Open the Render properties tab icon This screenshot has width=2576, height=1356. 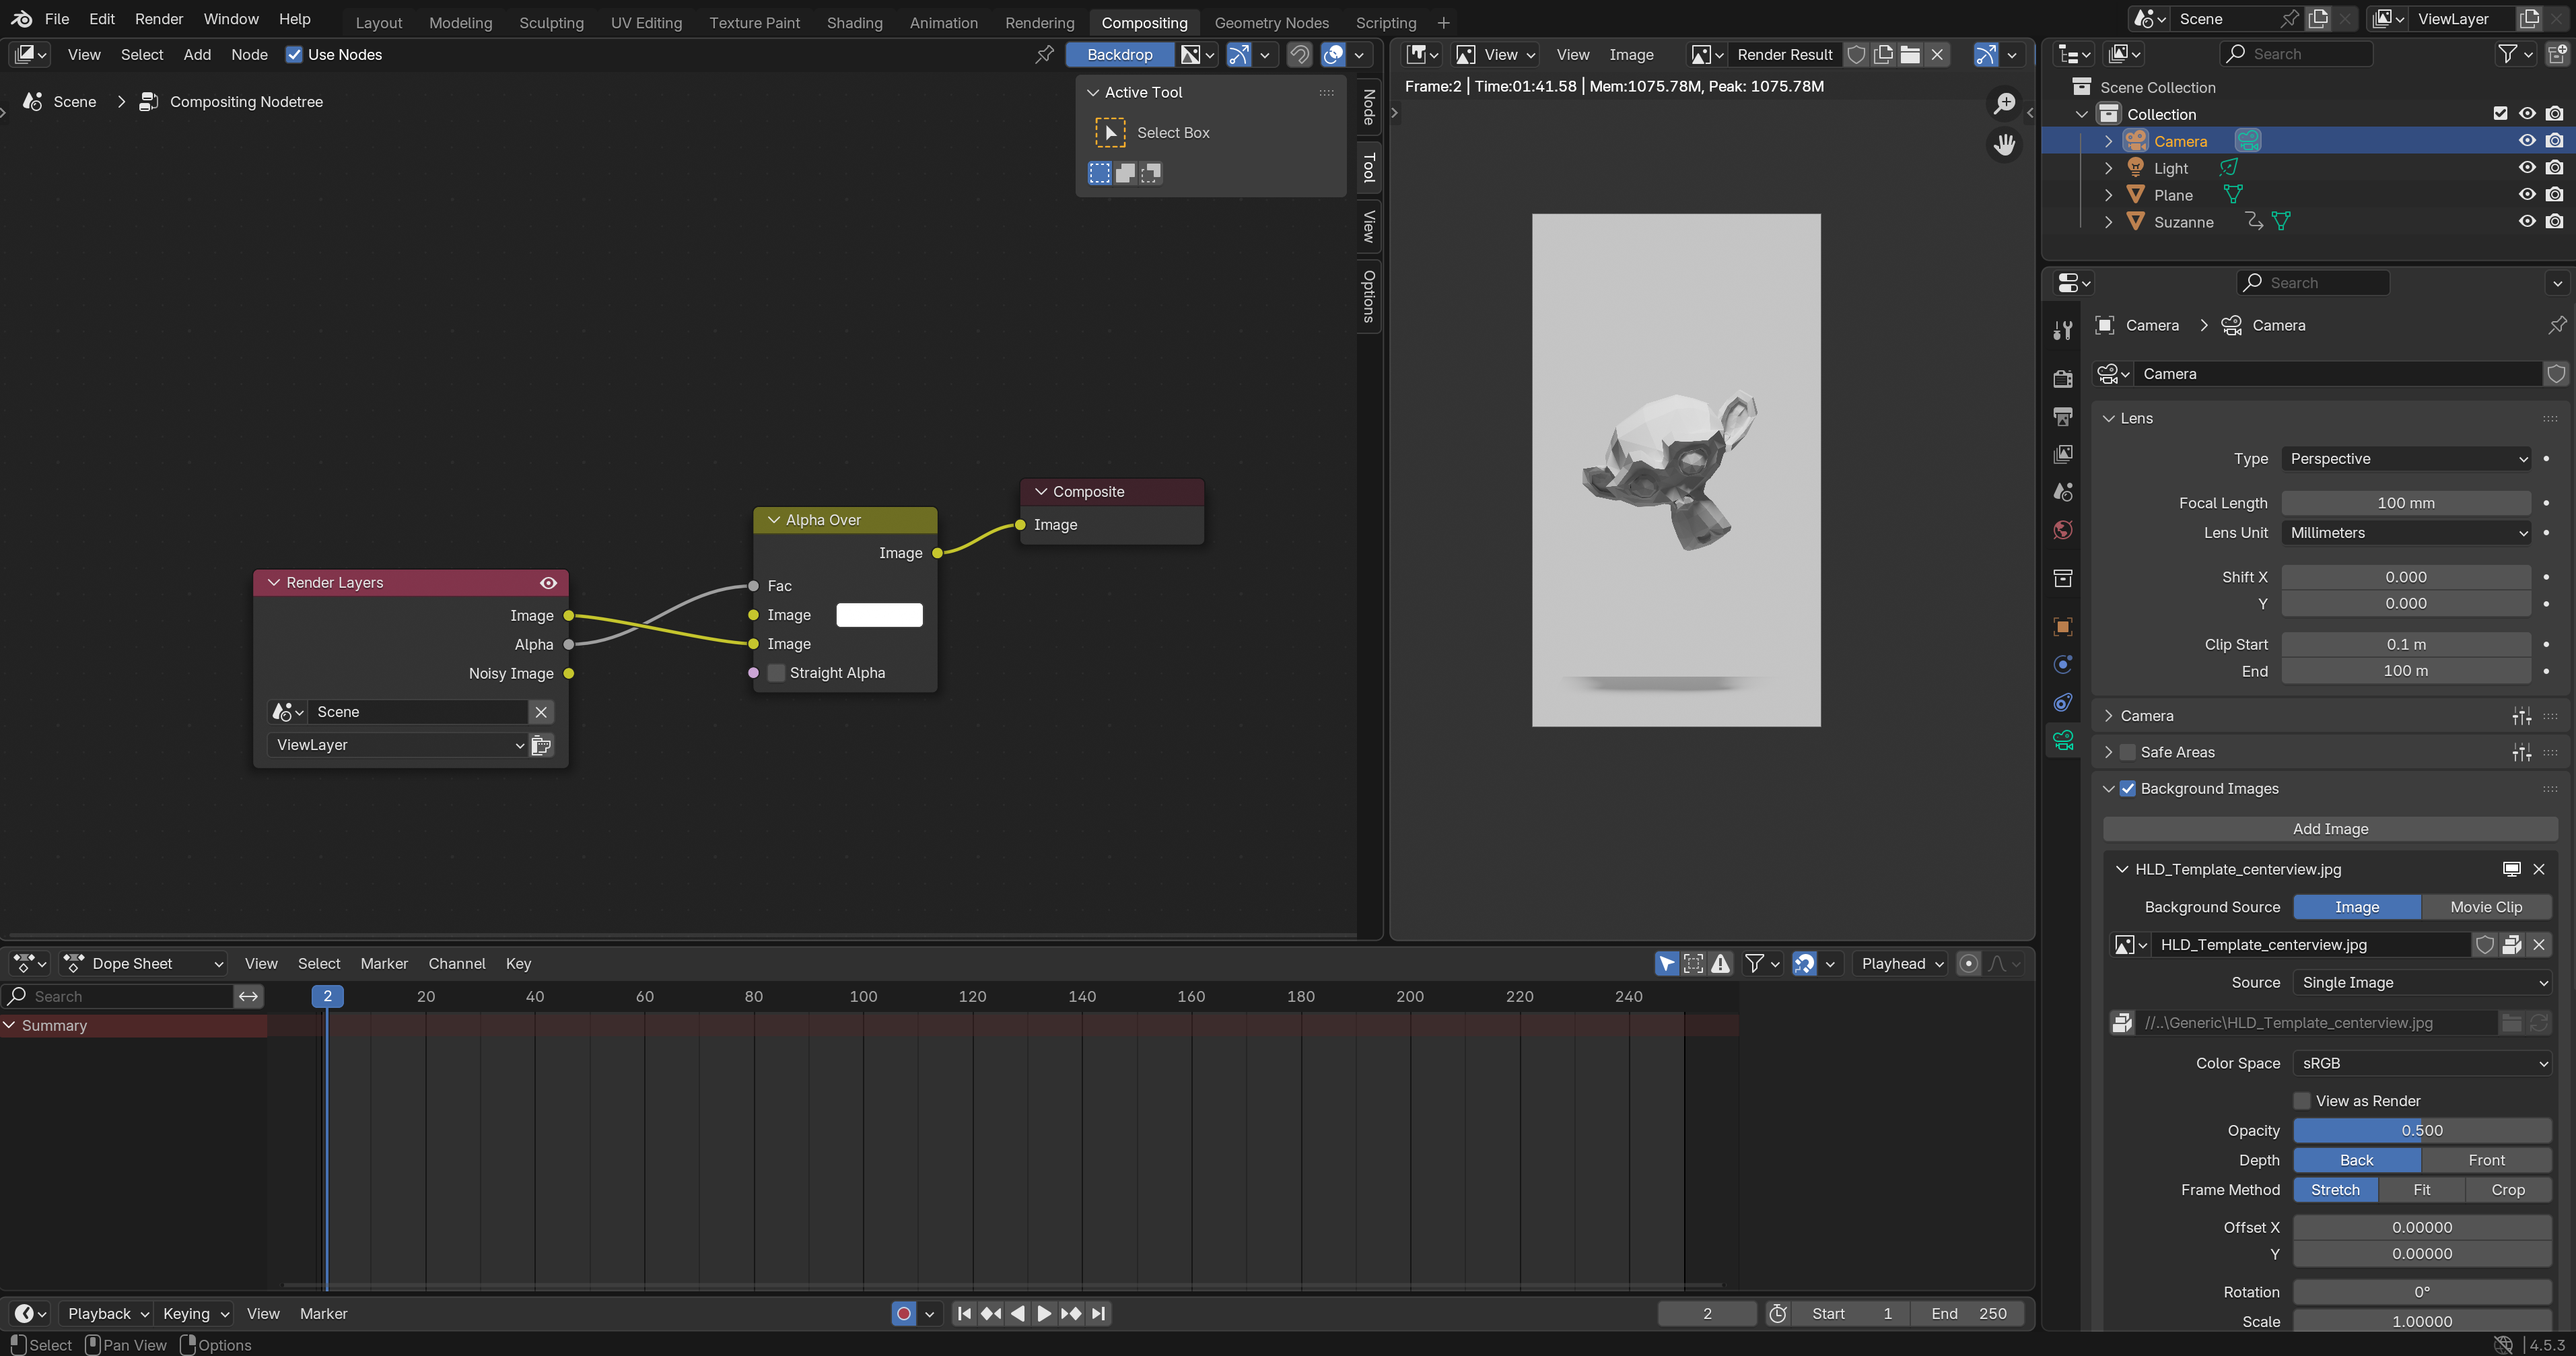point(2062,379)
